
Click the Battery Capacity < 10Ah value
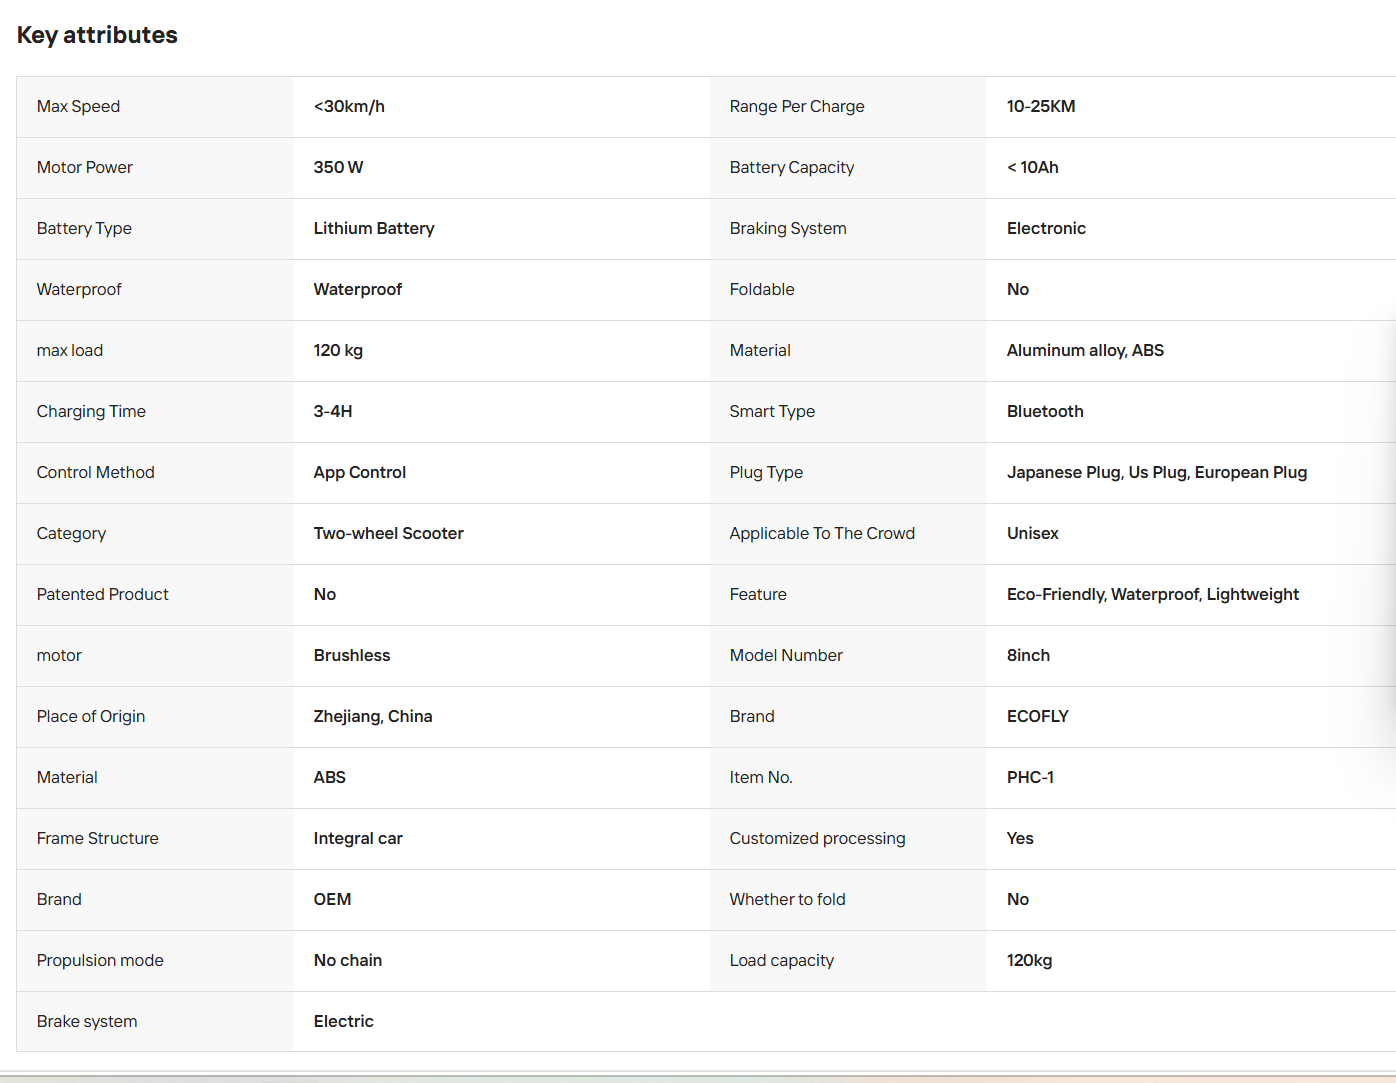pos(1032,167)
